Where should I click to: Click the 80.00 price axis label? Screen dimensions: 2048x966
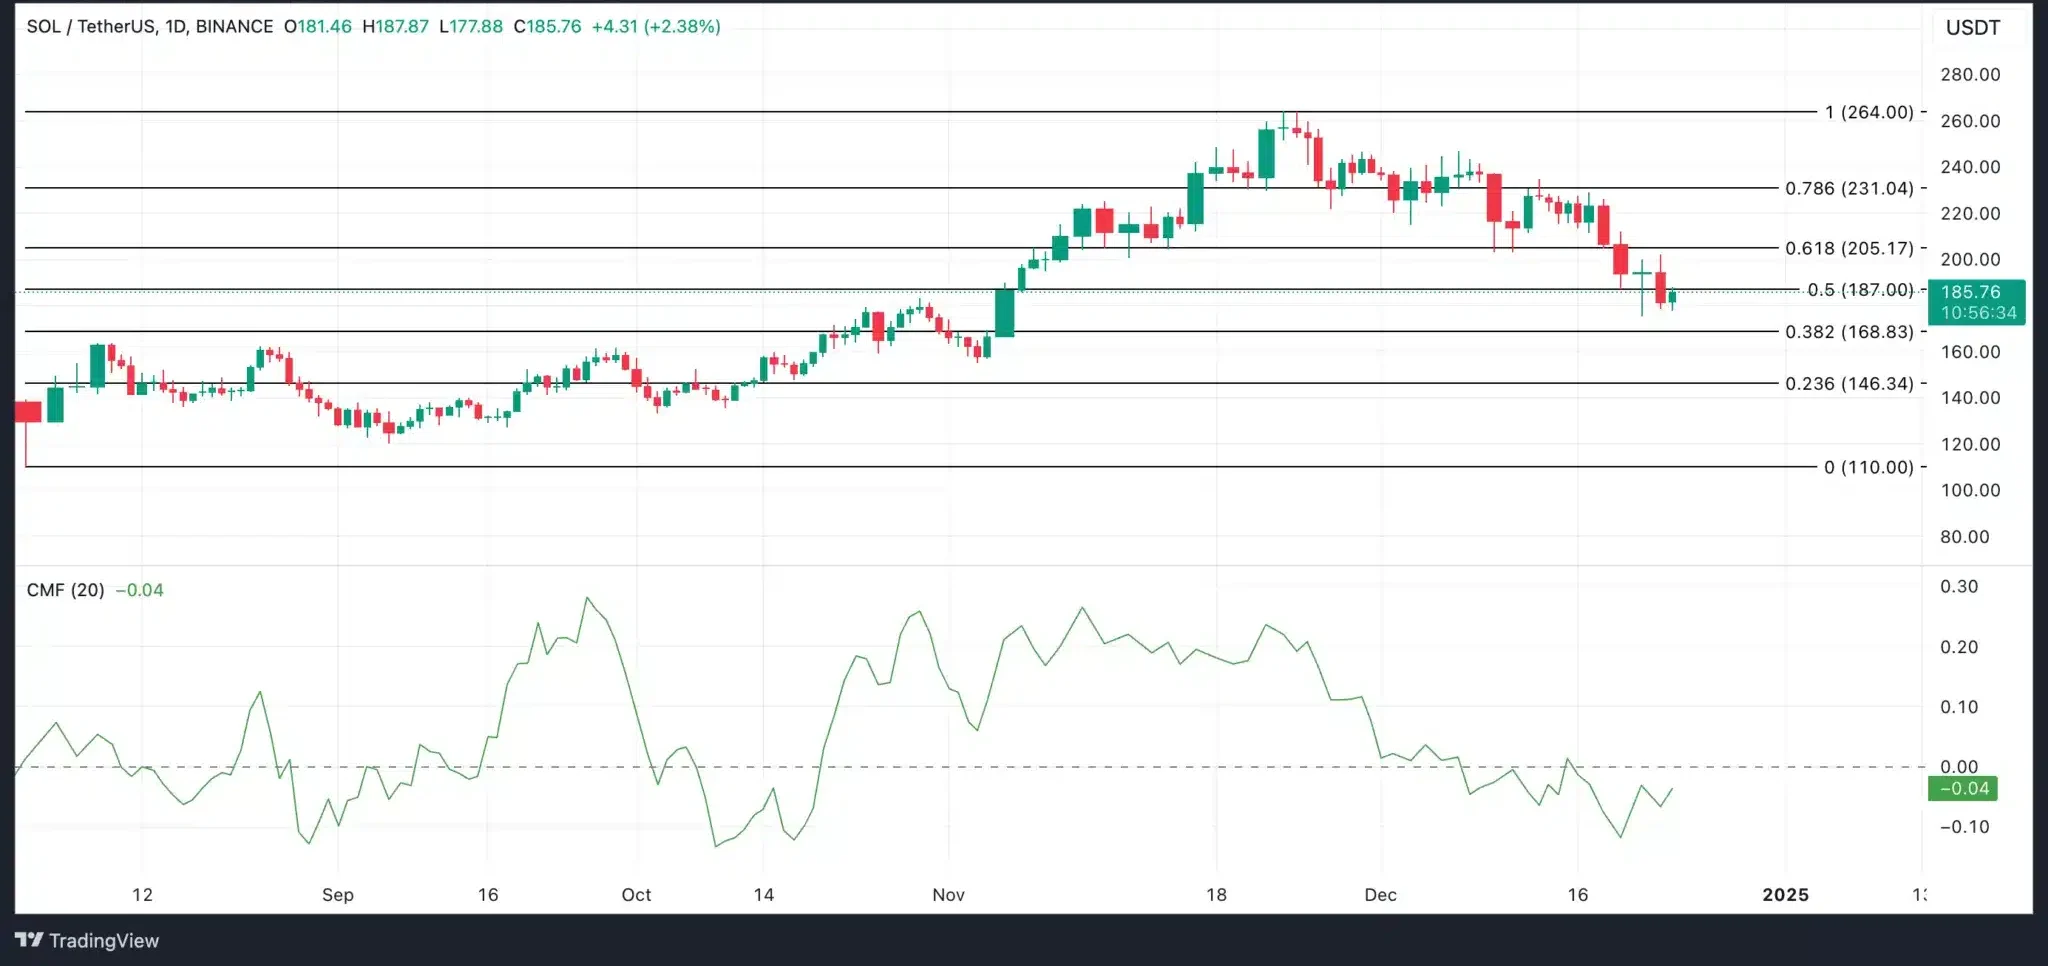click(1965, 537)
